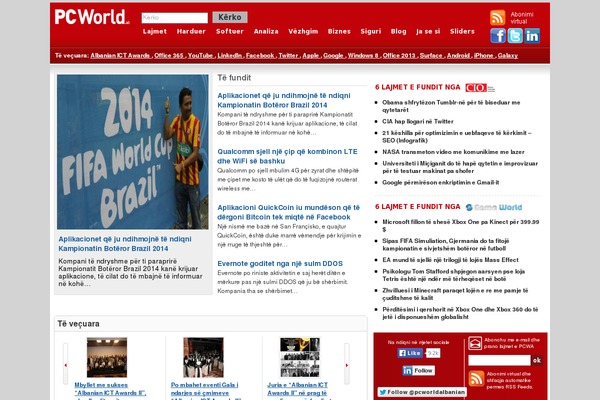
Task: Open Gala event dinner thumbnail
Action: [203, 358]
